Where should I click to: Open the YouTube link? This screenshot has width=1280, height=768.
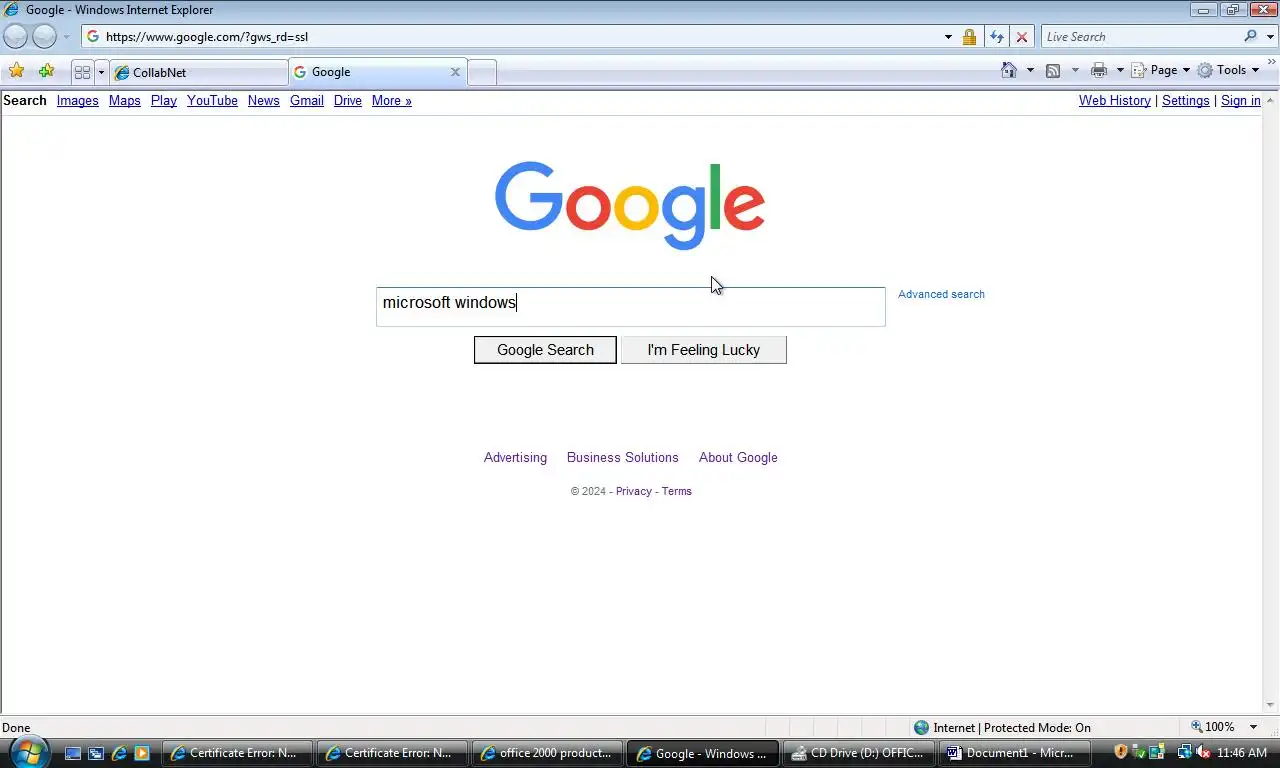[x=212, y=100]
